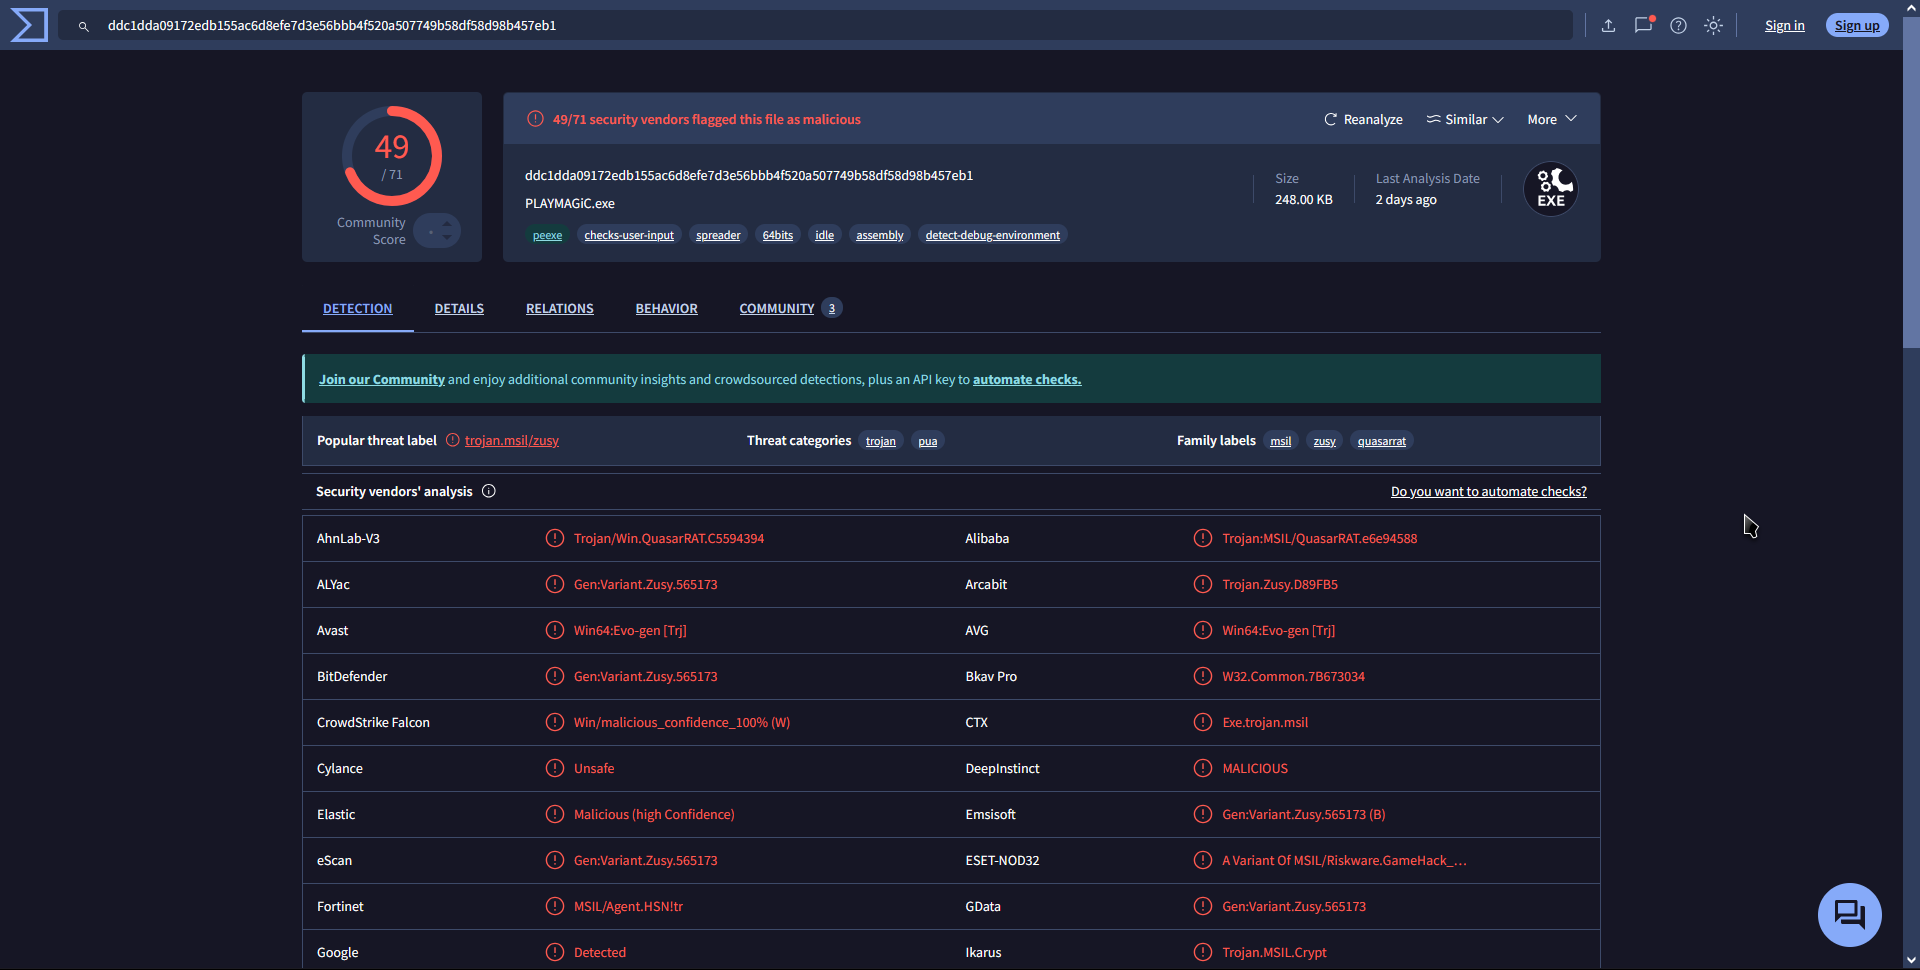
Task: Click the Sign in link
Action: (1784, 26)
